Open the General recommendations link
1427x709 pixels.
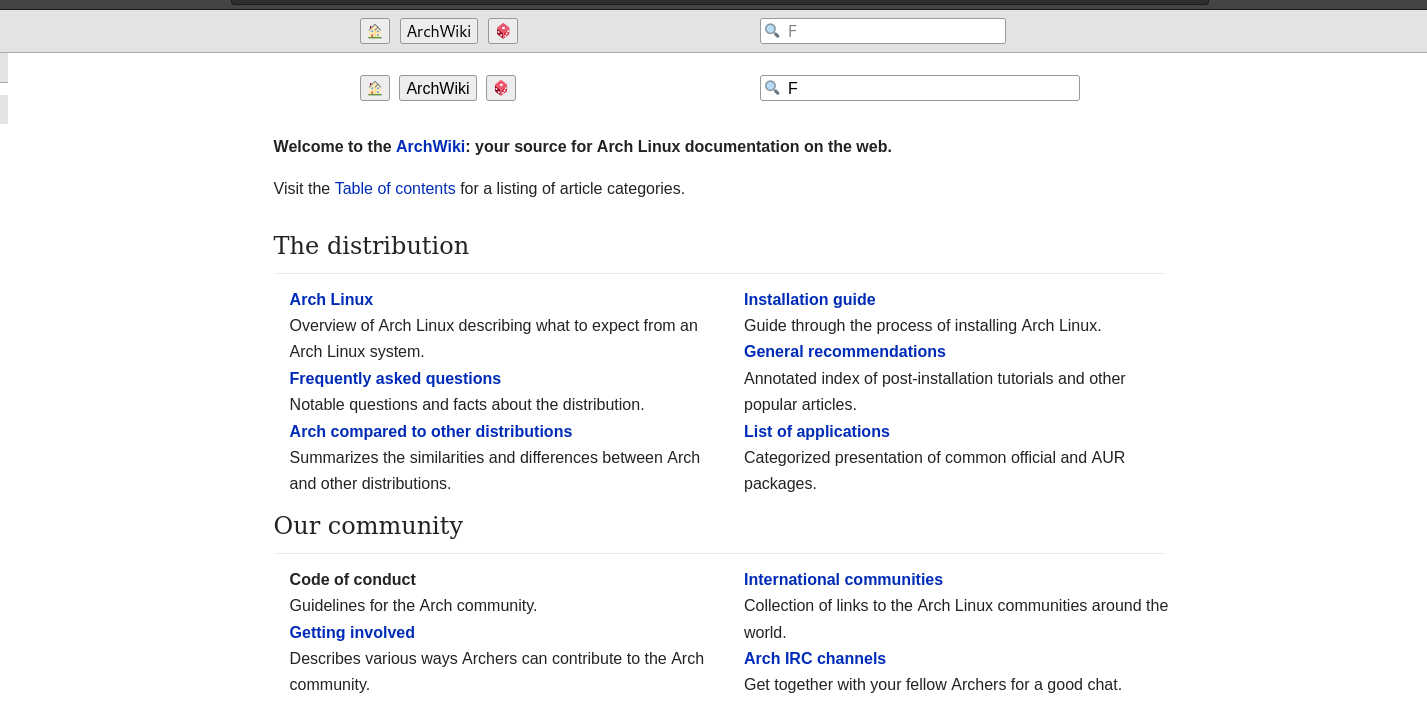pyautogui.click(x=845, y=351)
